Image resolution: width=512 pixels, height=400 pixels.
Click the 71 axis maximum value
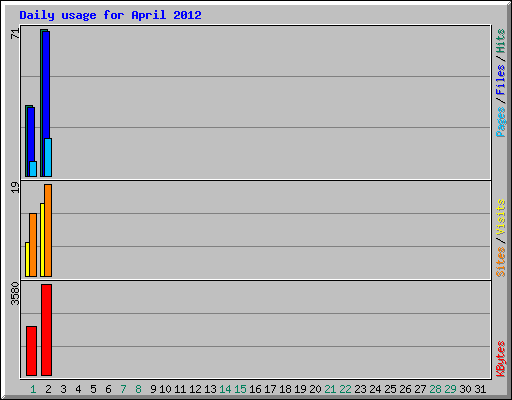coord(15,34)
